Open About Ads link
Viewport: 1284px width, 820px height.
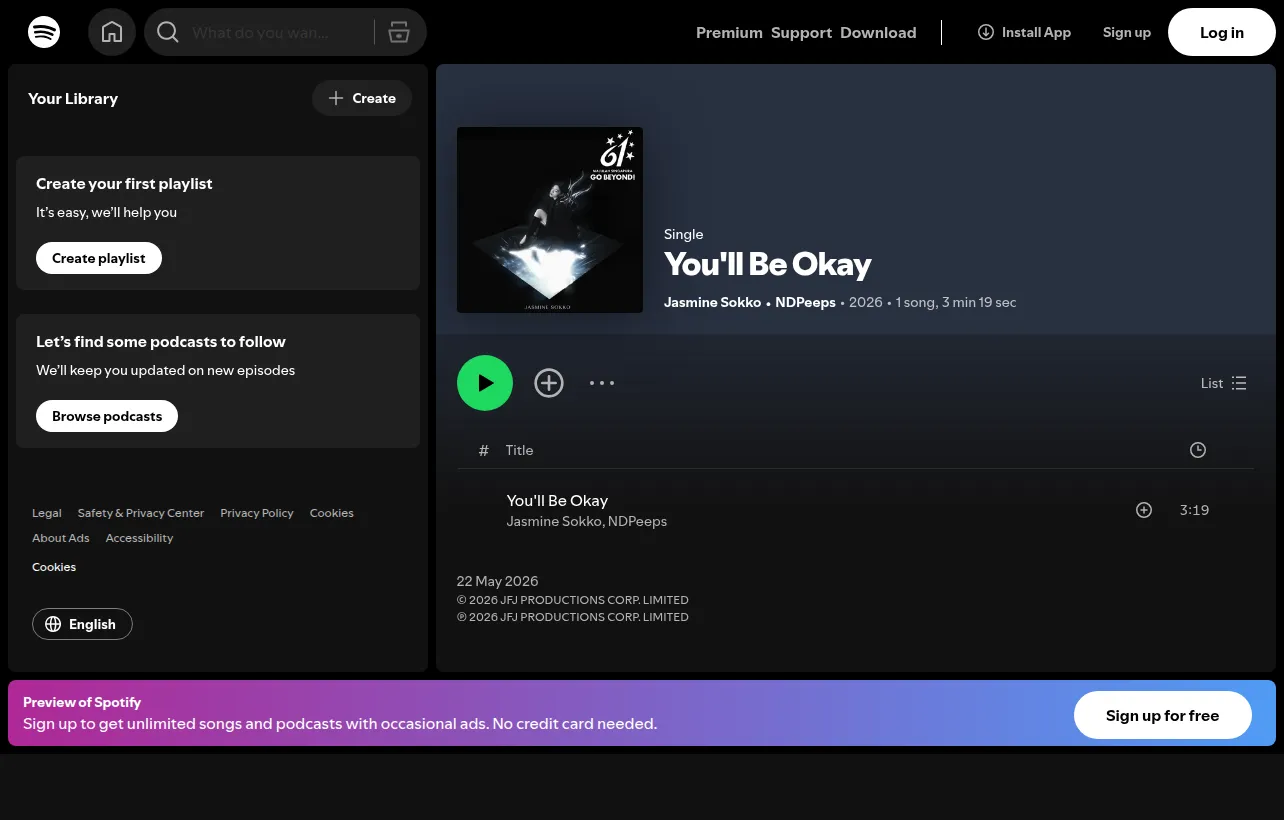click(61, 538)
